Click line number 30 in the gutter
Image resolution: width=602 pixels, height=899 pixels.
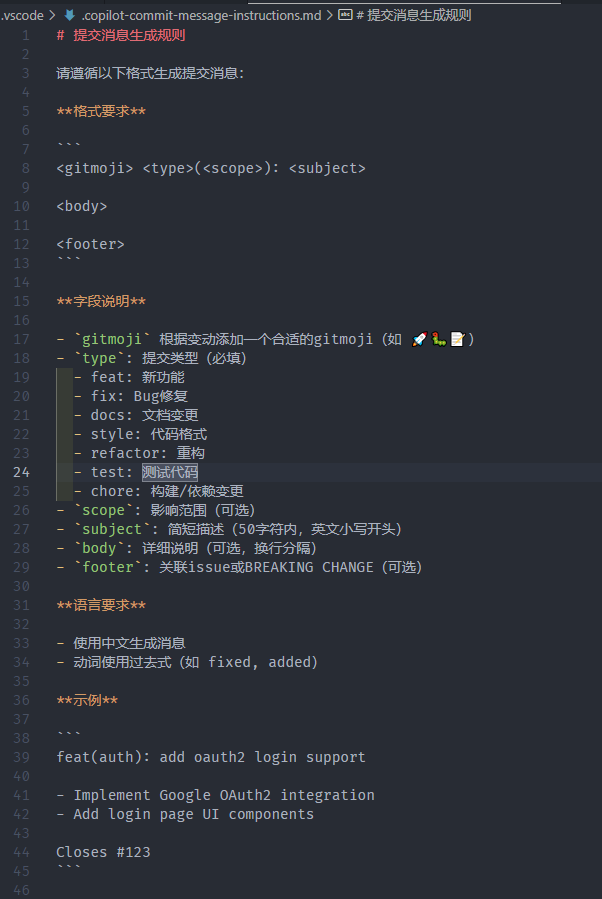(21, 586)
